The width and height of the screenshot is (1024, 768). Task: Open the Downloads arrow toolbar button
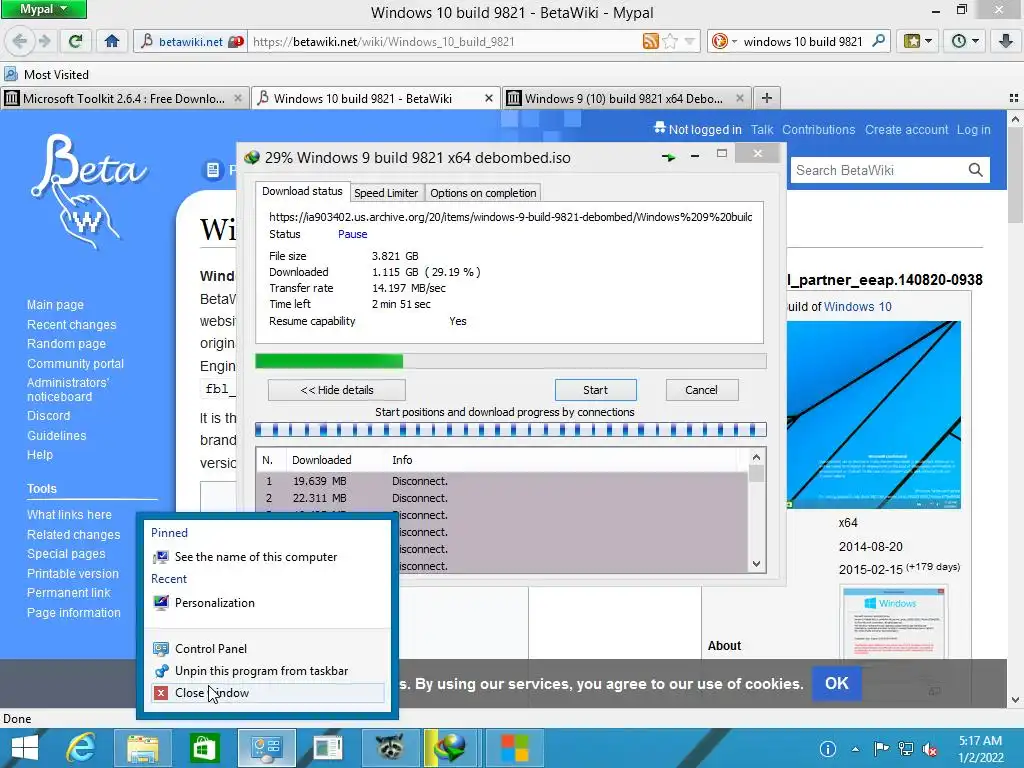[x=1006, y=41]
